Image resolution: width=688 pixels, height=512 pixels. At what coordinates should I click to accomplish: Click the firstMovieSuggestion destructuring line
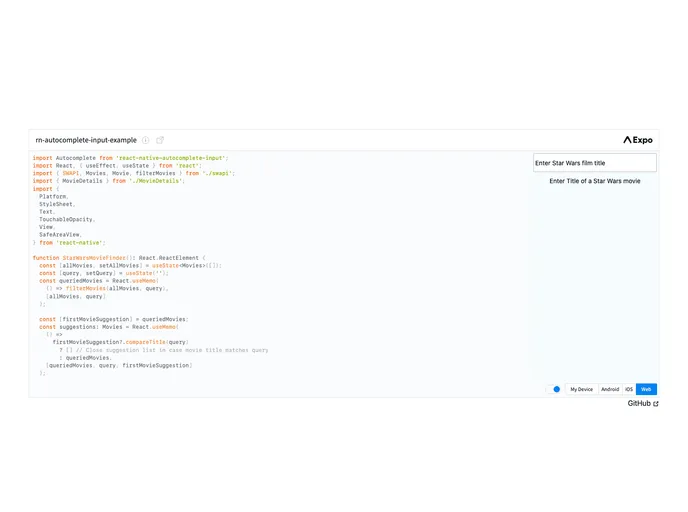click(113, 319)
